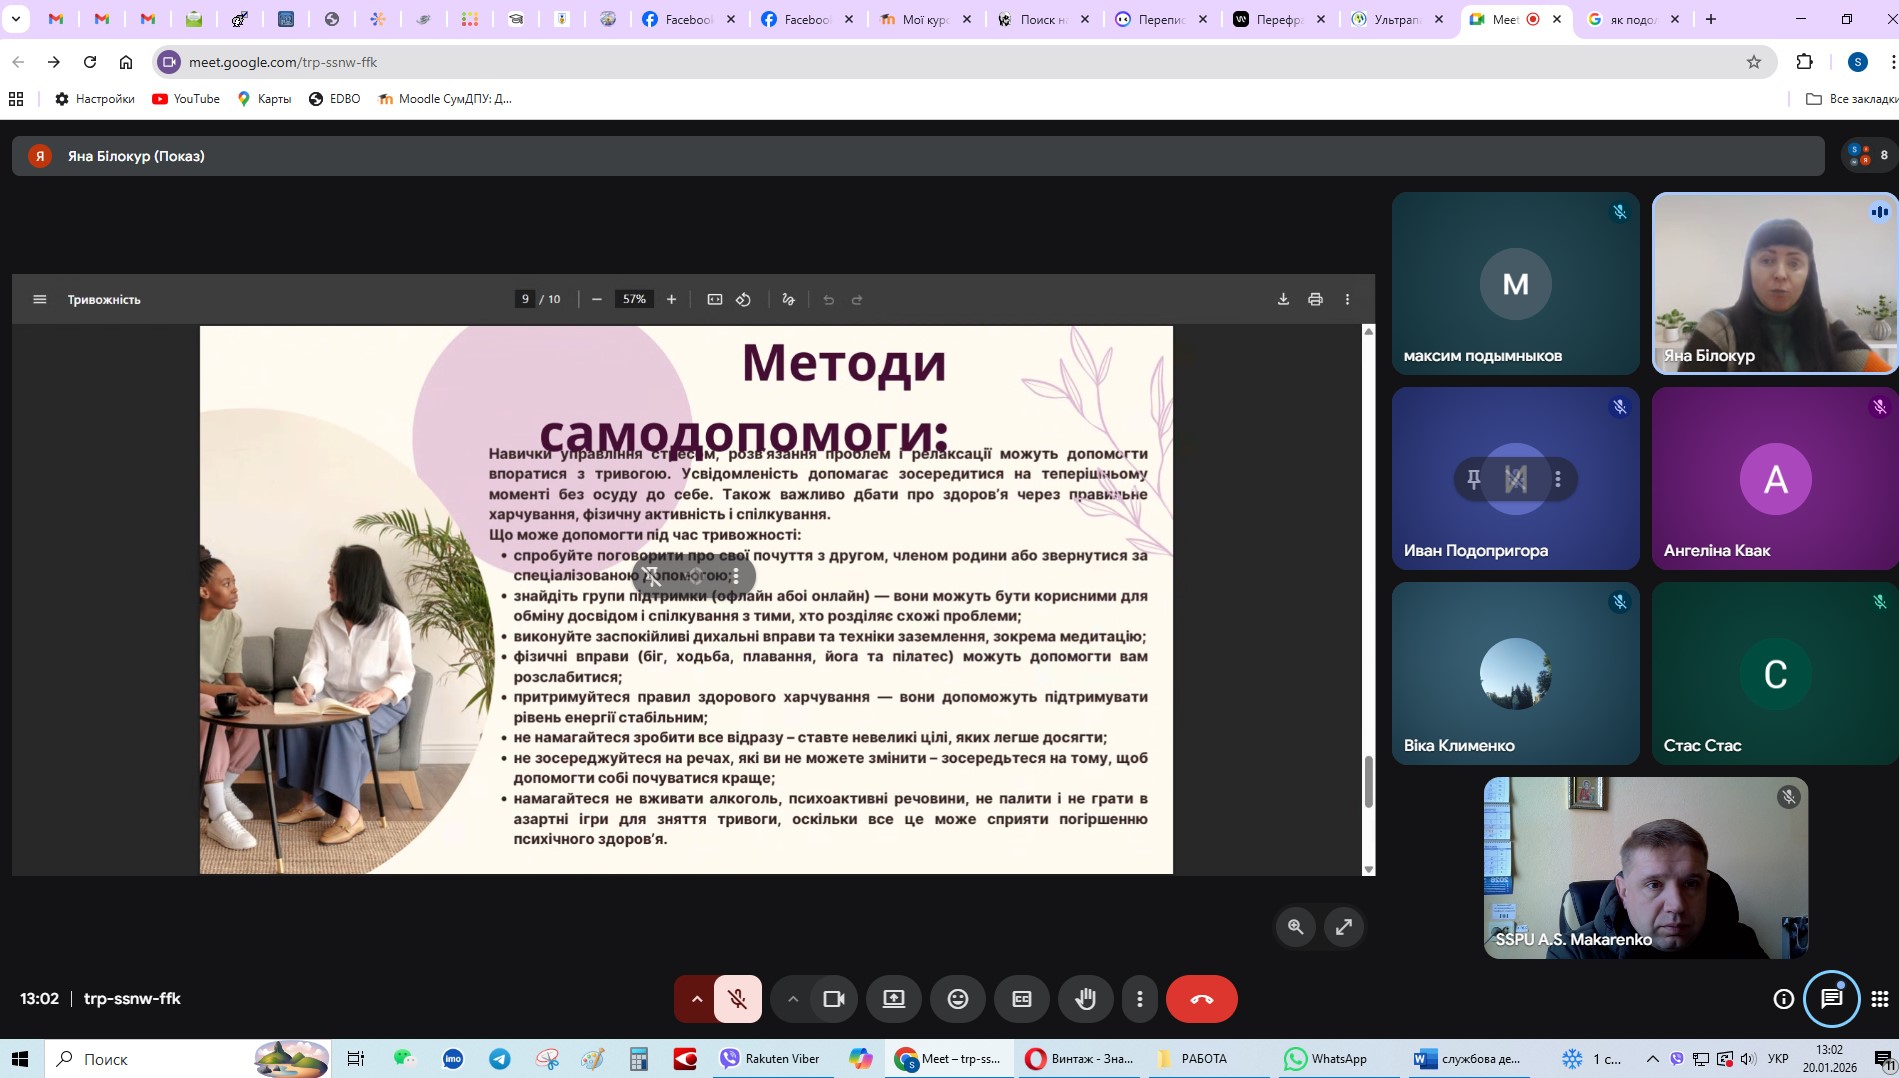Open the emoji reactions panel
1899x1078 pixels.
(957, 999)
